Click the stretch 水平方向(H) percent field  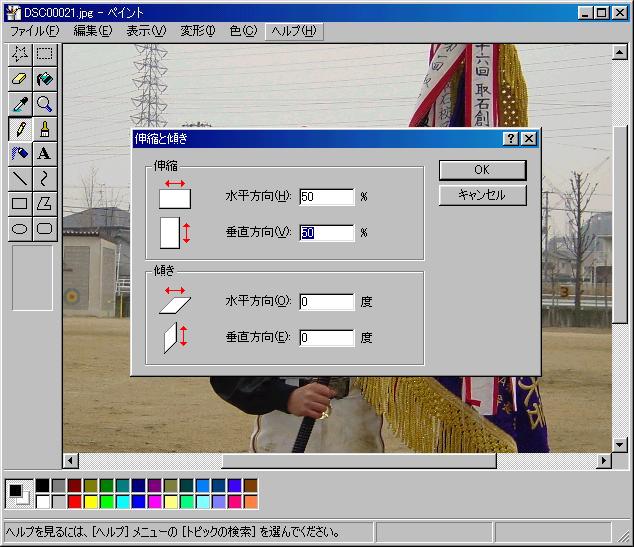pyautogui.click(x=327, y=197)
